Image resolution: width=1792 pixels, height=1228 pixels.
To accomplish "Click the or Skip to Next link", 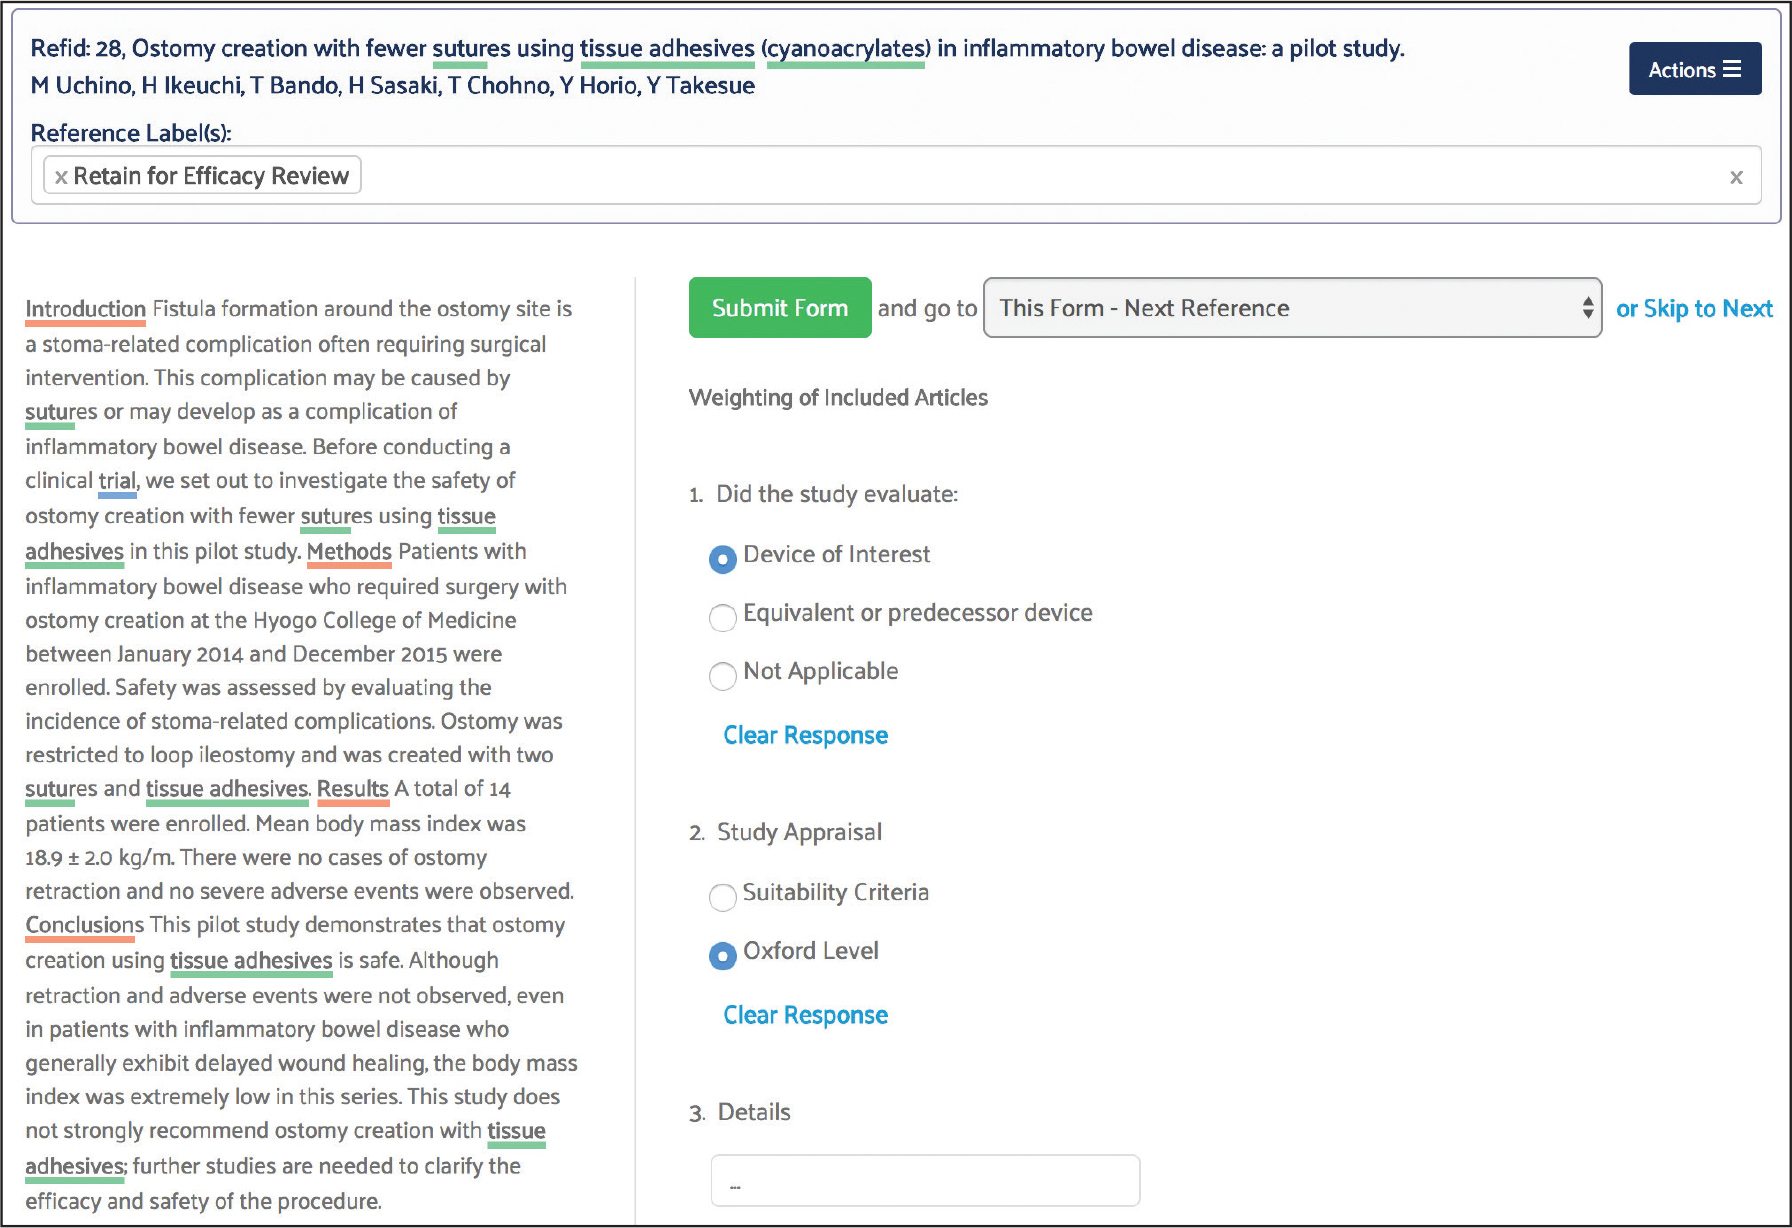I will [x=1694, y=308].
